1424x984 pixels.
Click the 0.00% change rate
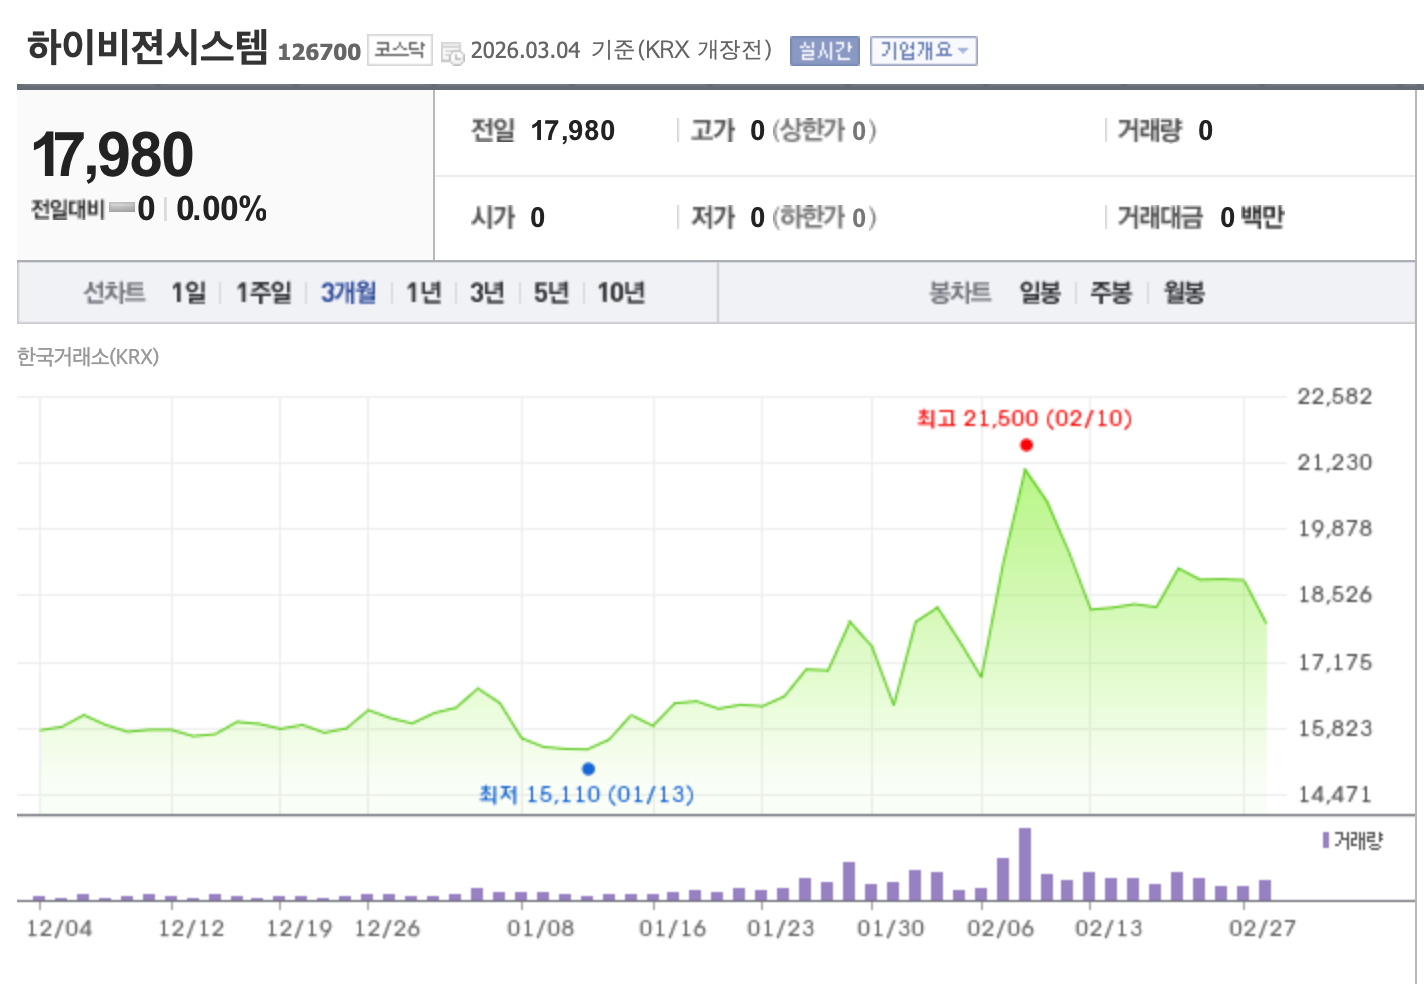[x=222, y=209]
